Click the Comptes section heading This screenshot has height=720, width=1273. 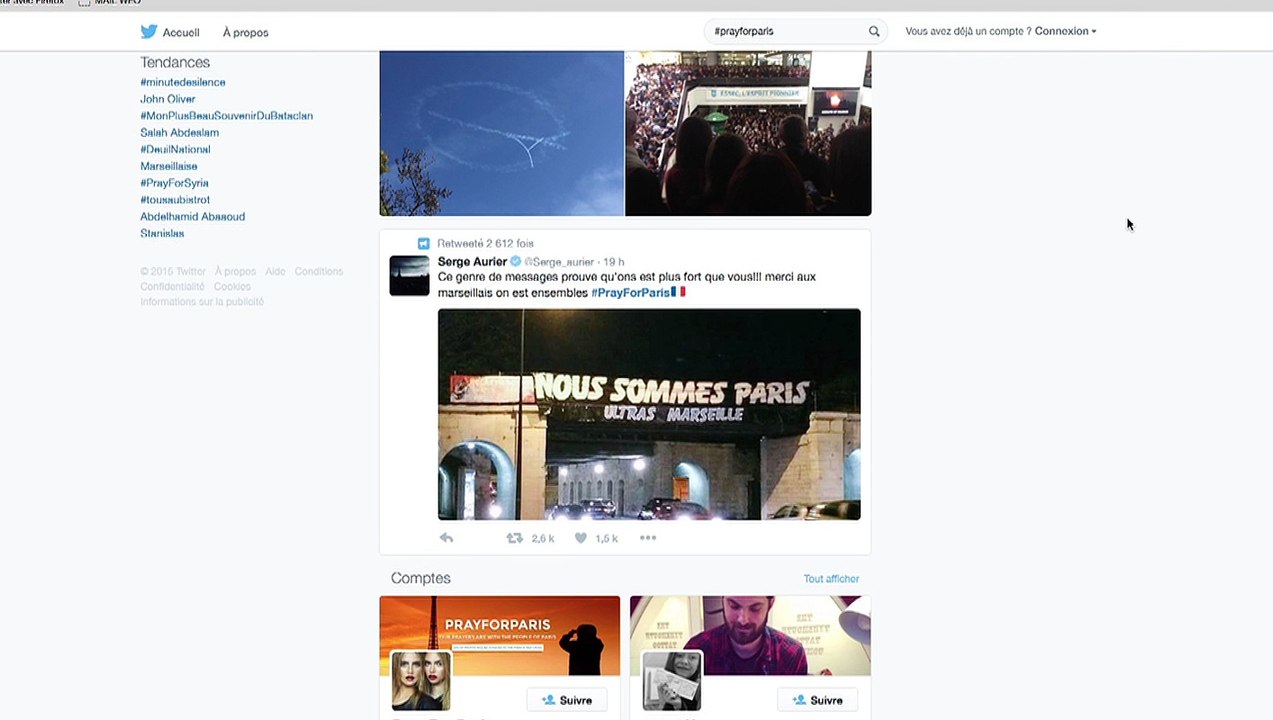(x=421, y=578)
